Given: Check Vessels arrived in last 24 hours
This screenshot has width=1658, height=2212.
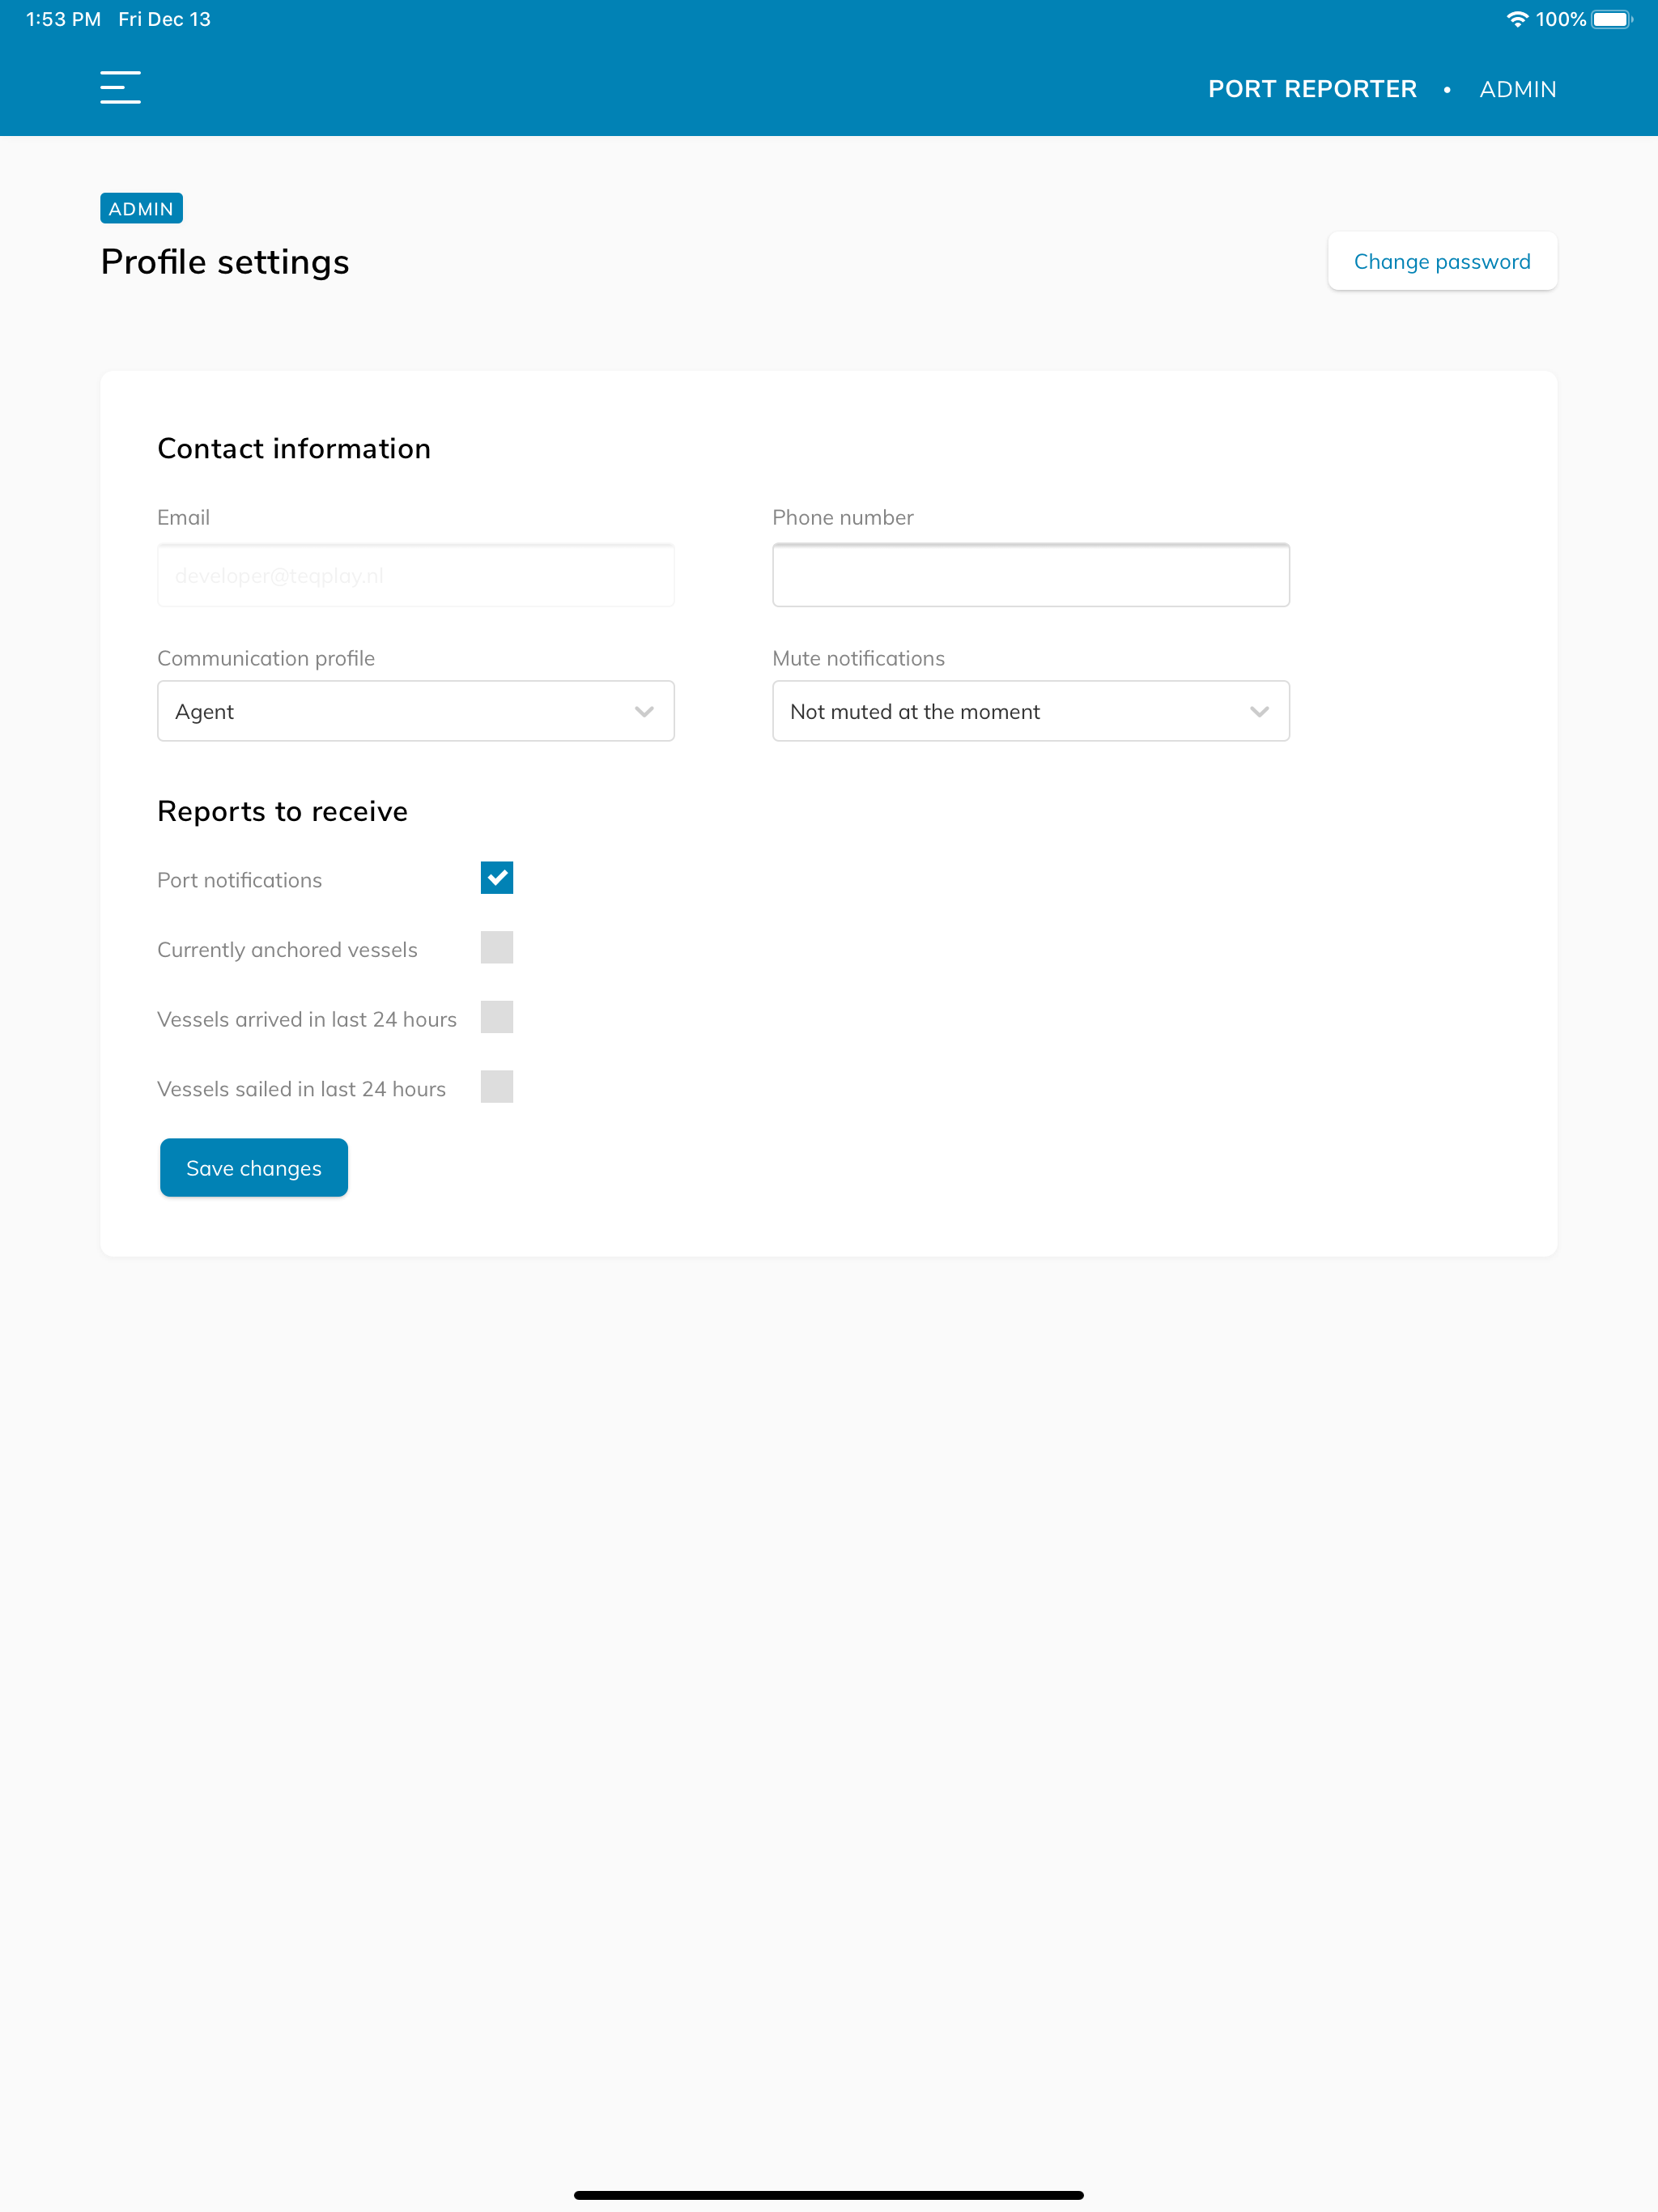Looking at the screenshot, I should [497, 1017].
